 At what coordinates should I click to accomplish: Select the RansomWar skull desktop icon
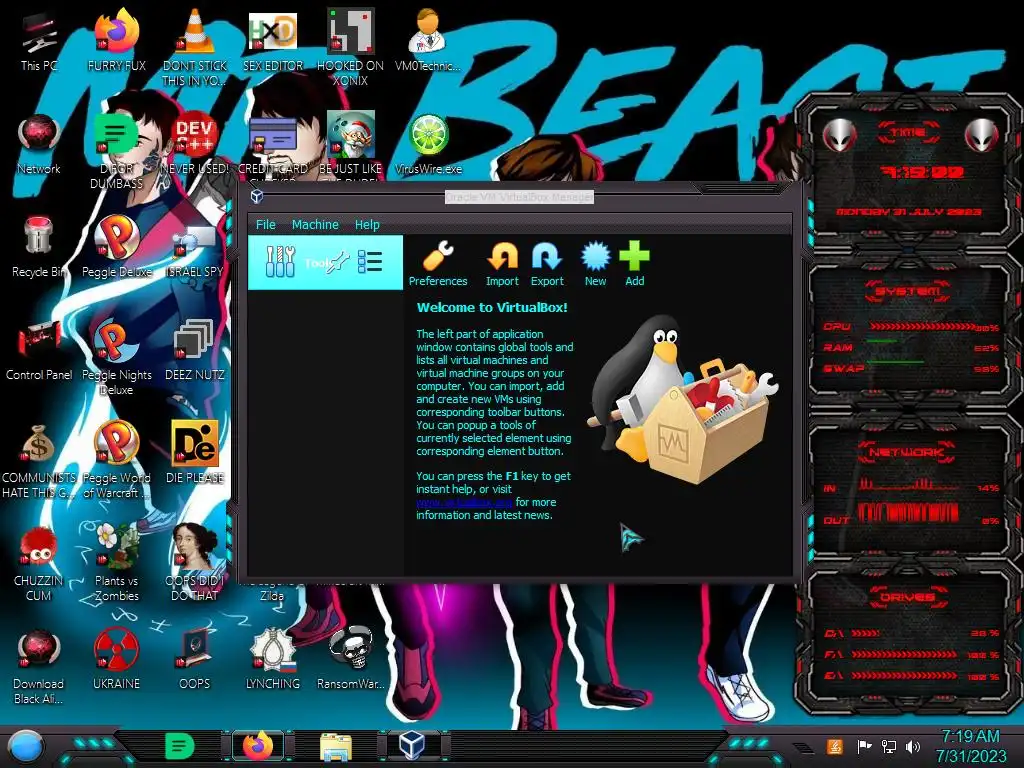click(x=350, y=658)
